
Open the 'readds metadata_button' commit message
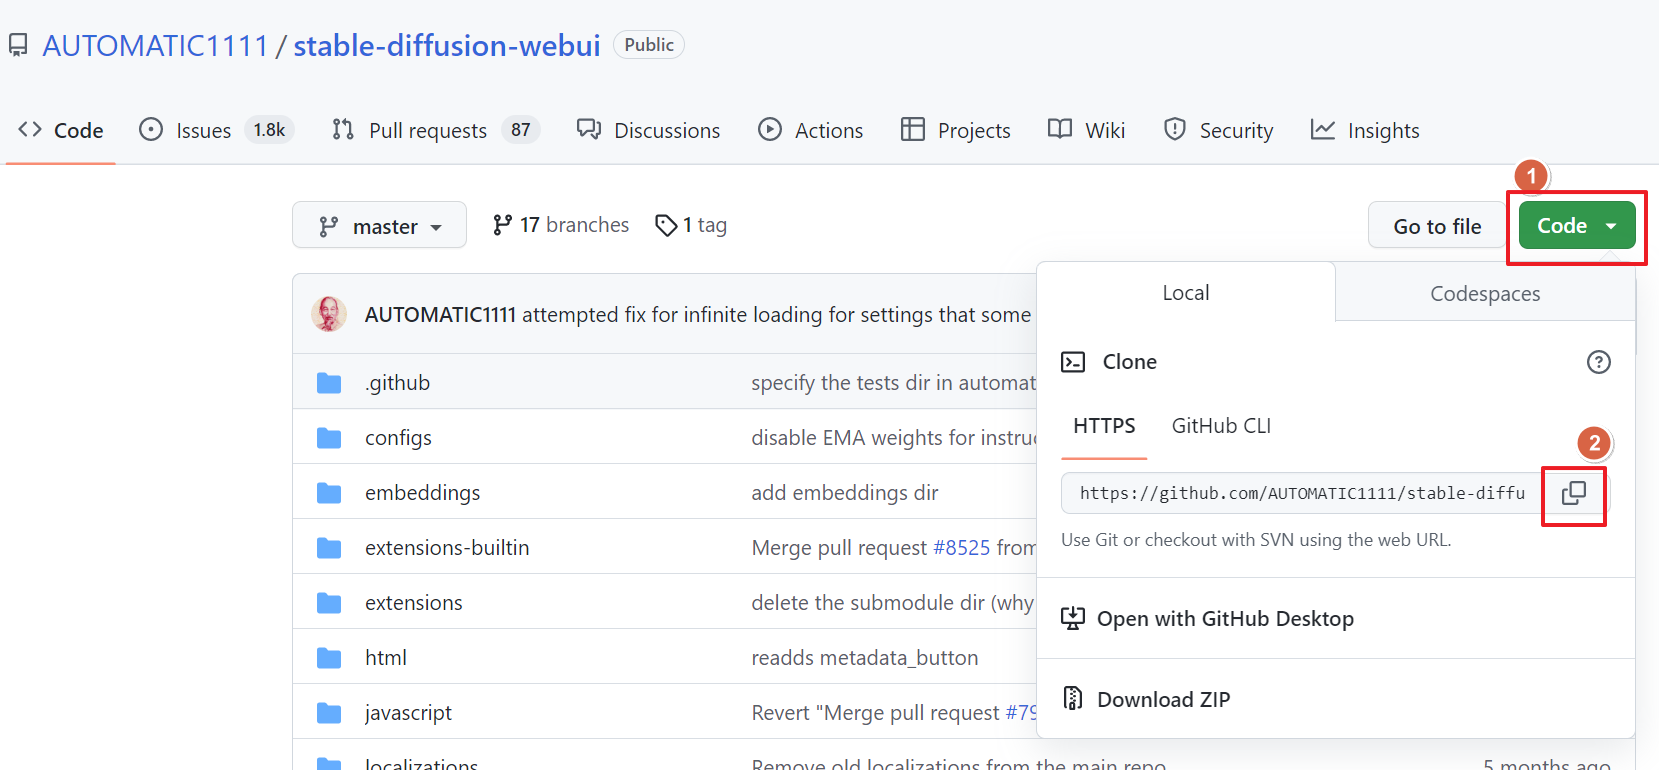coord(865,658)
